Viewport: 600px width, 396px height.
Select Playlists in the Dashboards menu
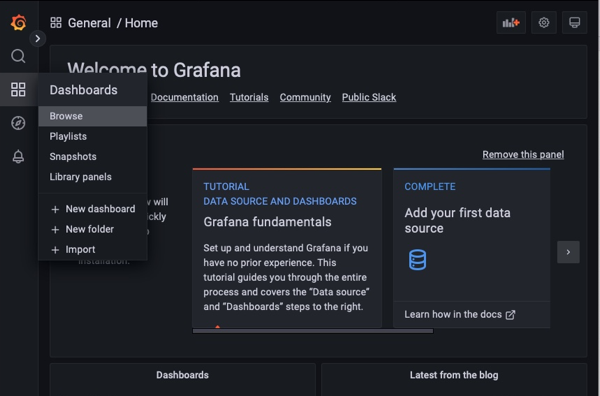click(93, 136)
